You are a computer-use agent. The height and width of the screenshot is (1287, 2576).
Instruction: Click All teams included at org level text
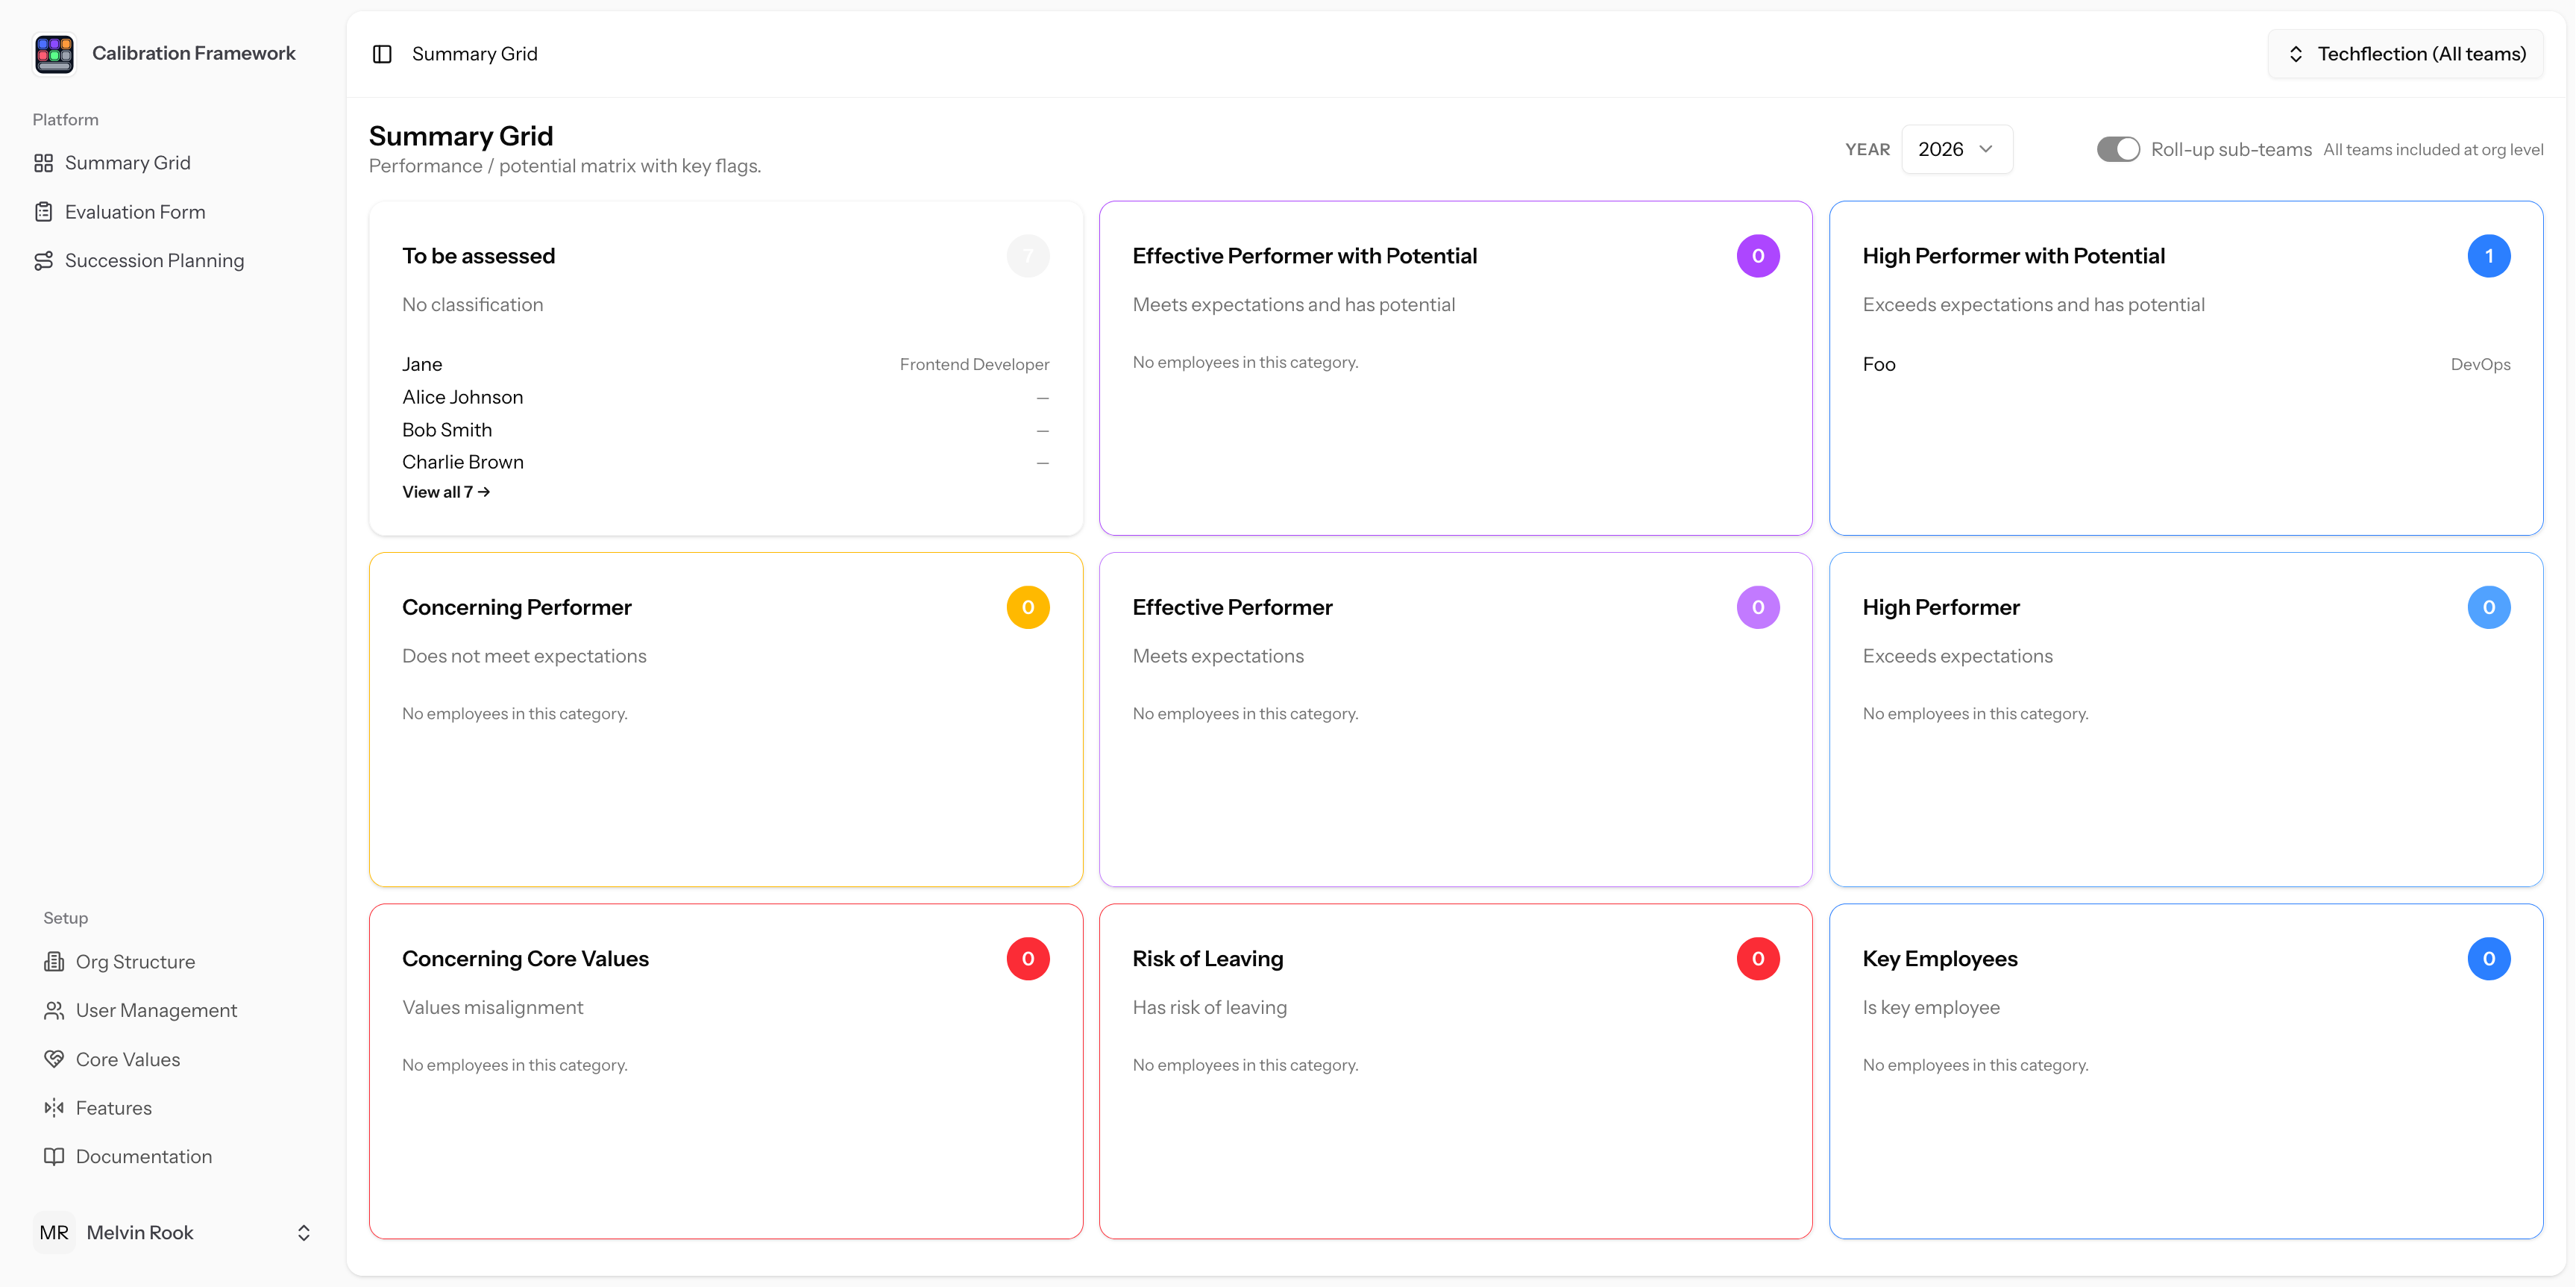[x=2433, y=150]
